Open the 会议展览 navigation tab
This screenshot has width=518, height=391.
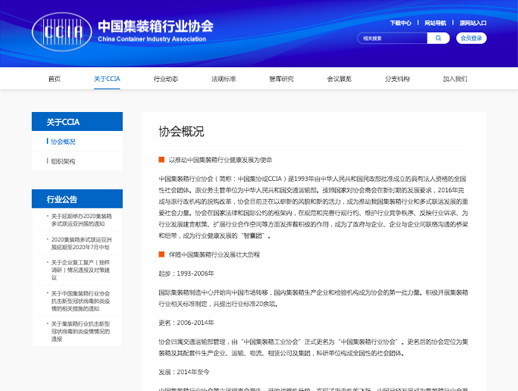[339, 79]
